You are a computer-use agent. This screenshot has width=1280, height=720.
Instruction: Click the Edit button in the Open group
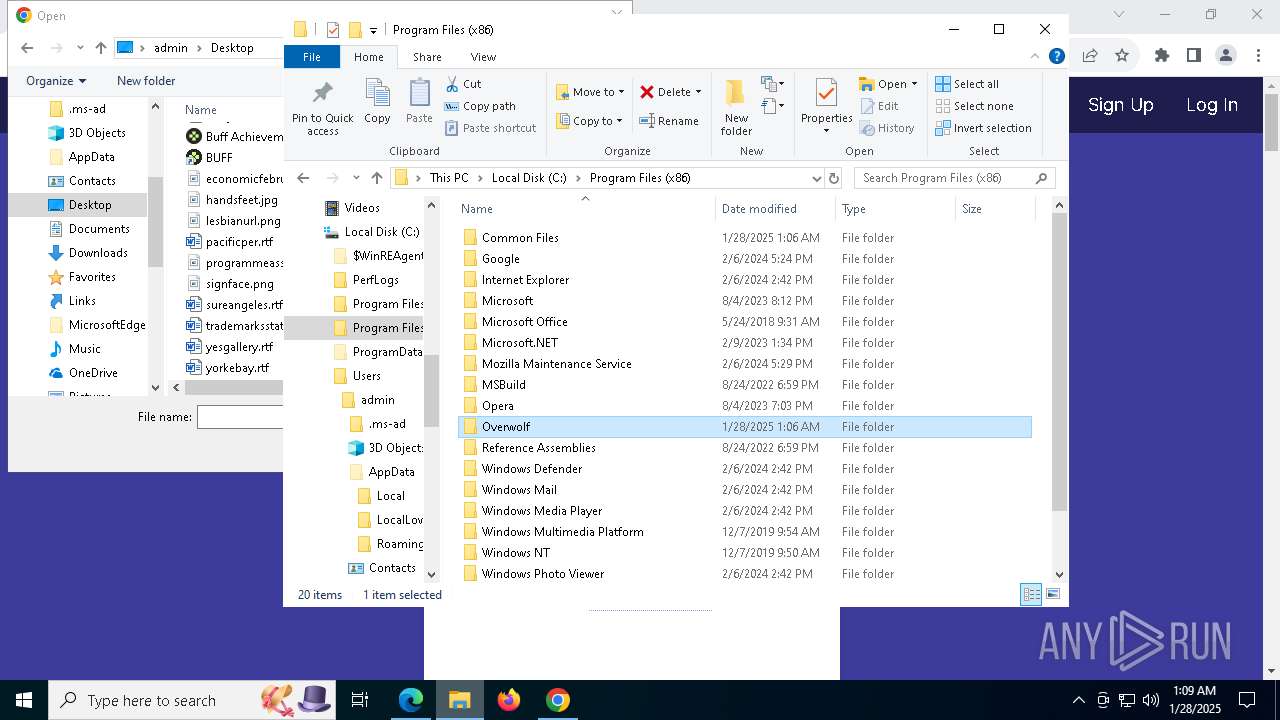(x=879, y=106)
